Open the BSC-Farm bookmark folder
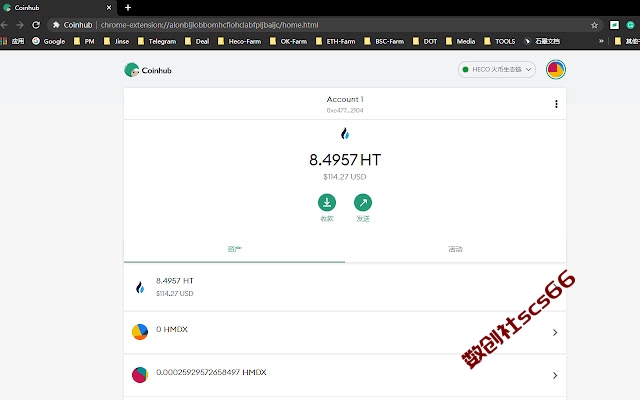This screenshot has height=400, width=640. tap(384, 41)
